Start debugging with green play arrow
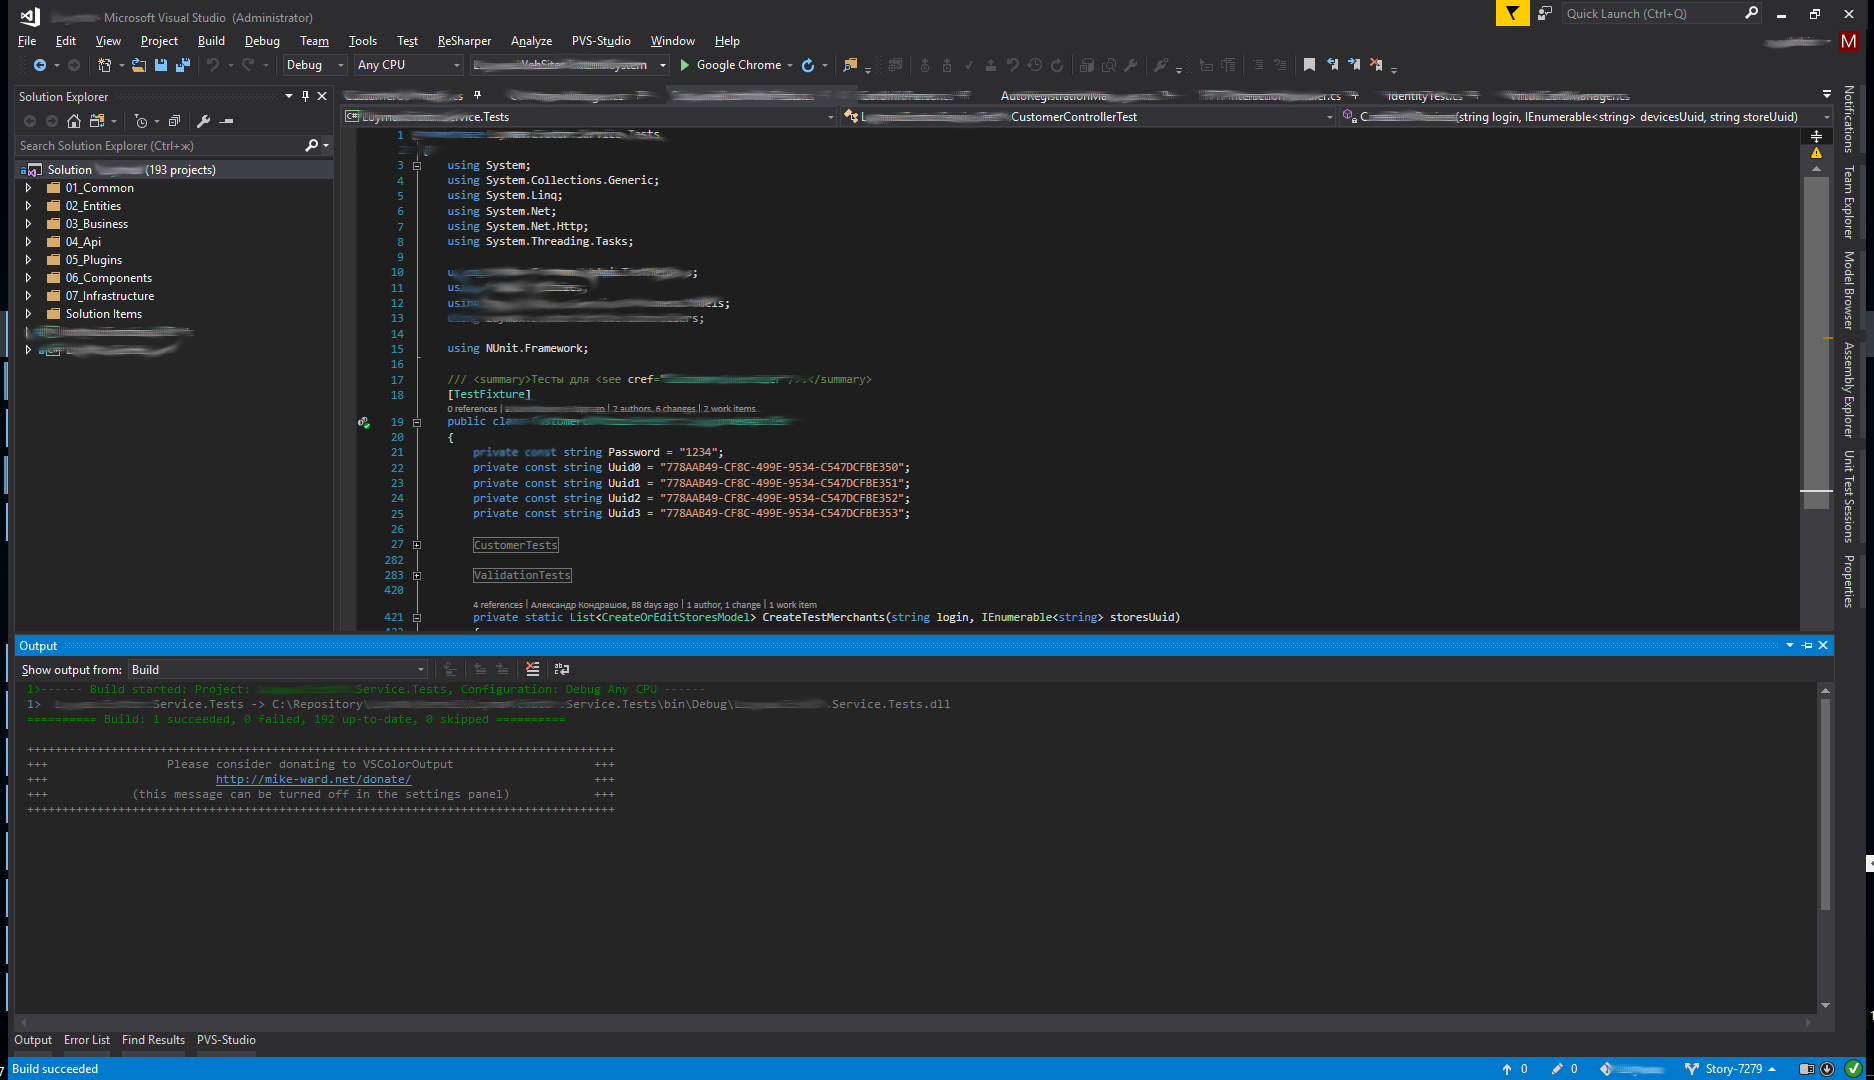 coord(685,65)
